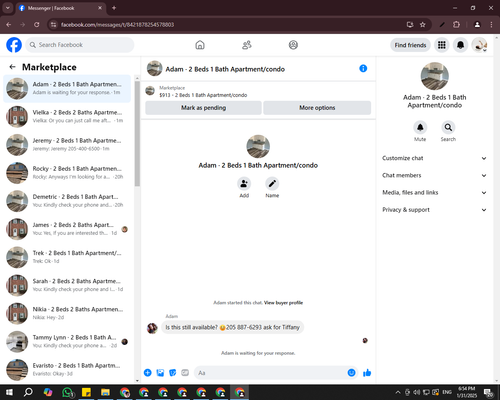Open the Menu grid icon

coord(442,45)
